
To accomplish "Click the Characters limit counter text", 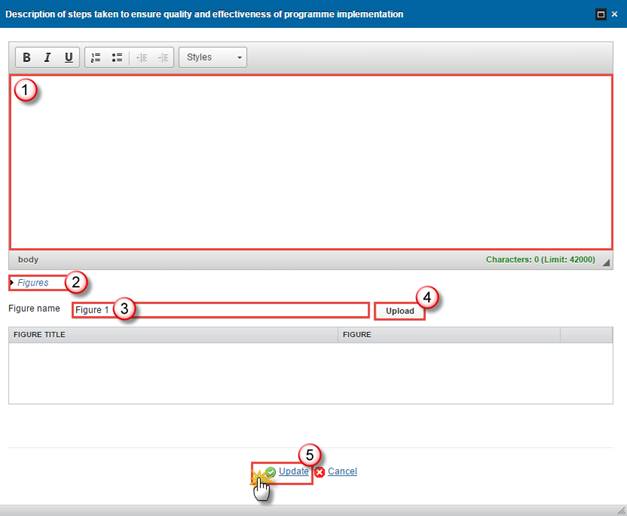I will [540, 260].
